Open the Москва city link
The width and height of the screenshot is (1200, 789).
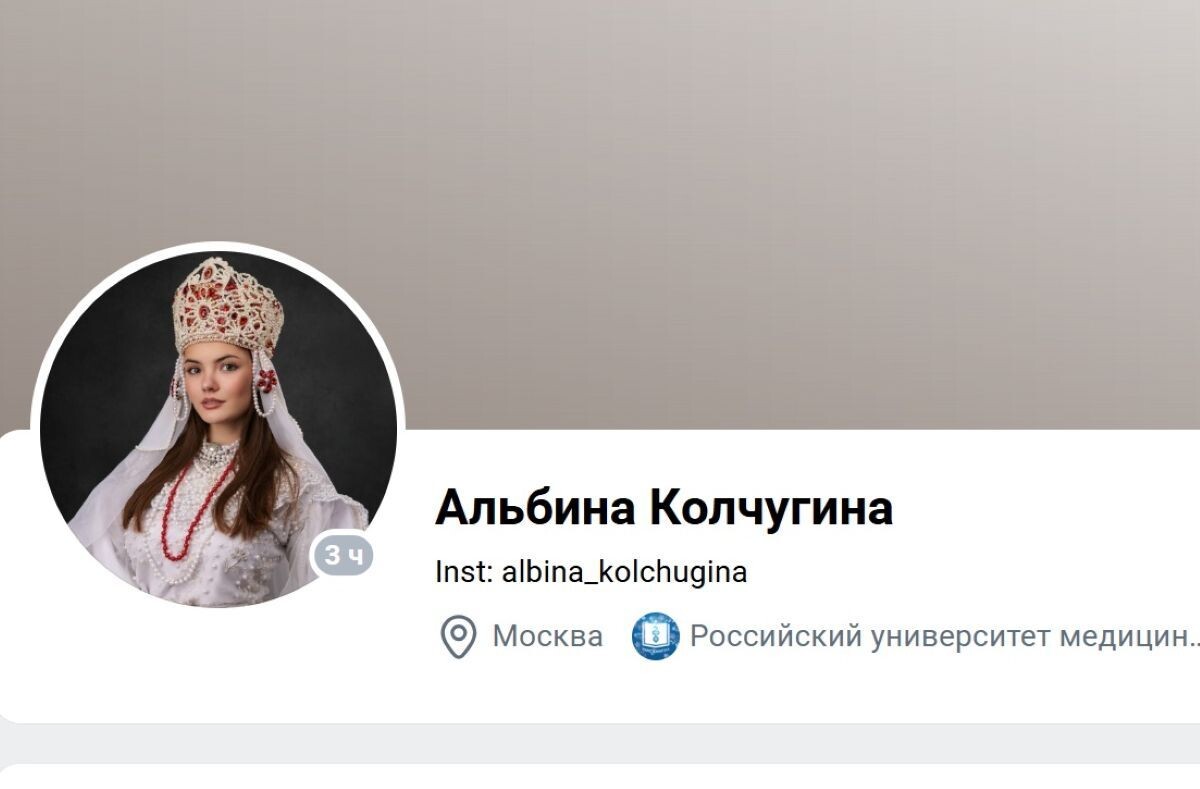click(x=547, y=636)
